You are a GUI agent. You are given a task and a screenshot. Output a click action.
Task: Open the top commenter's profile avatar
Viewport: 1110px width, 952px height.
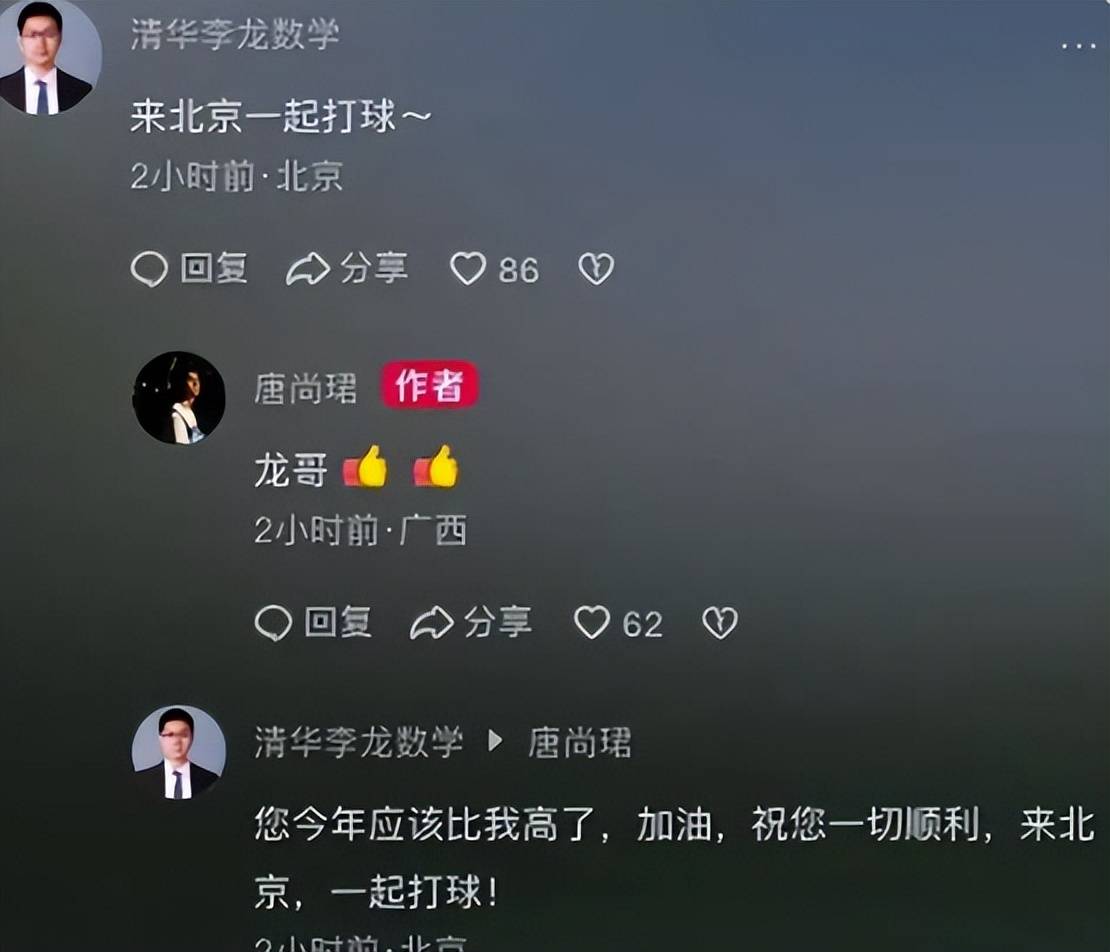click(x=48, y=57)
